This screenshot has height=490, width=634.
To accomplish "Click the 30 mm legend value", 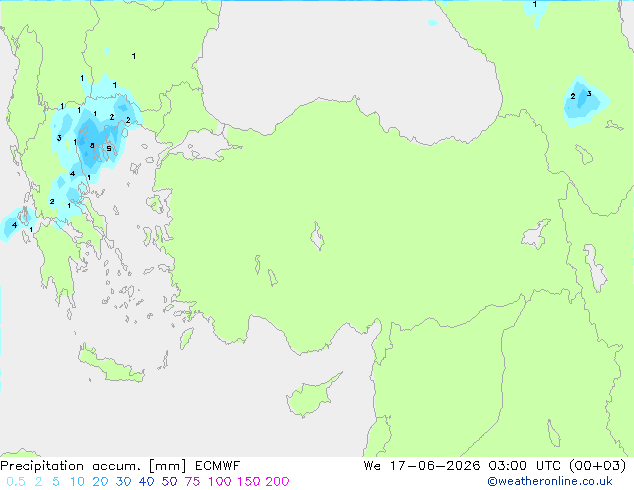I will click(123, 482).
